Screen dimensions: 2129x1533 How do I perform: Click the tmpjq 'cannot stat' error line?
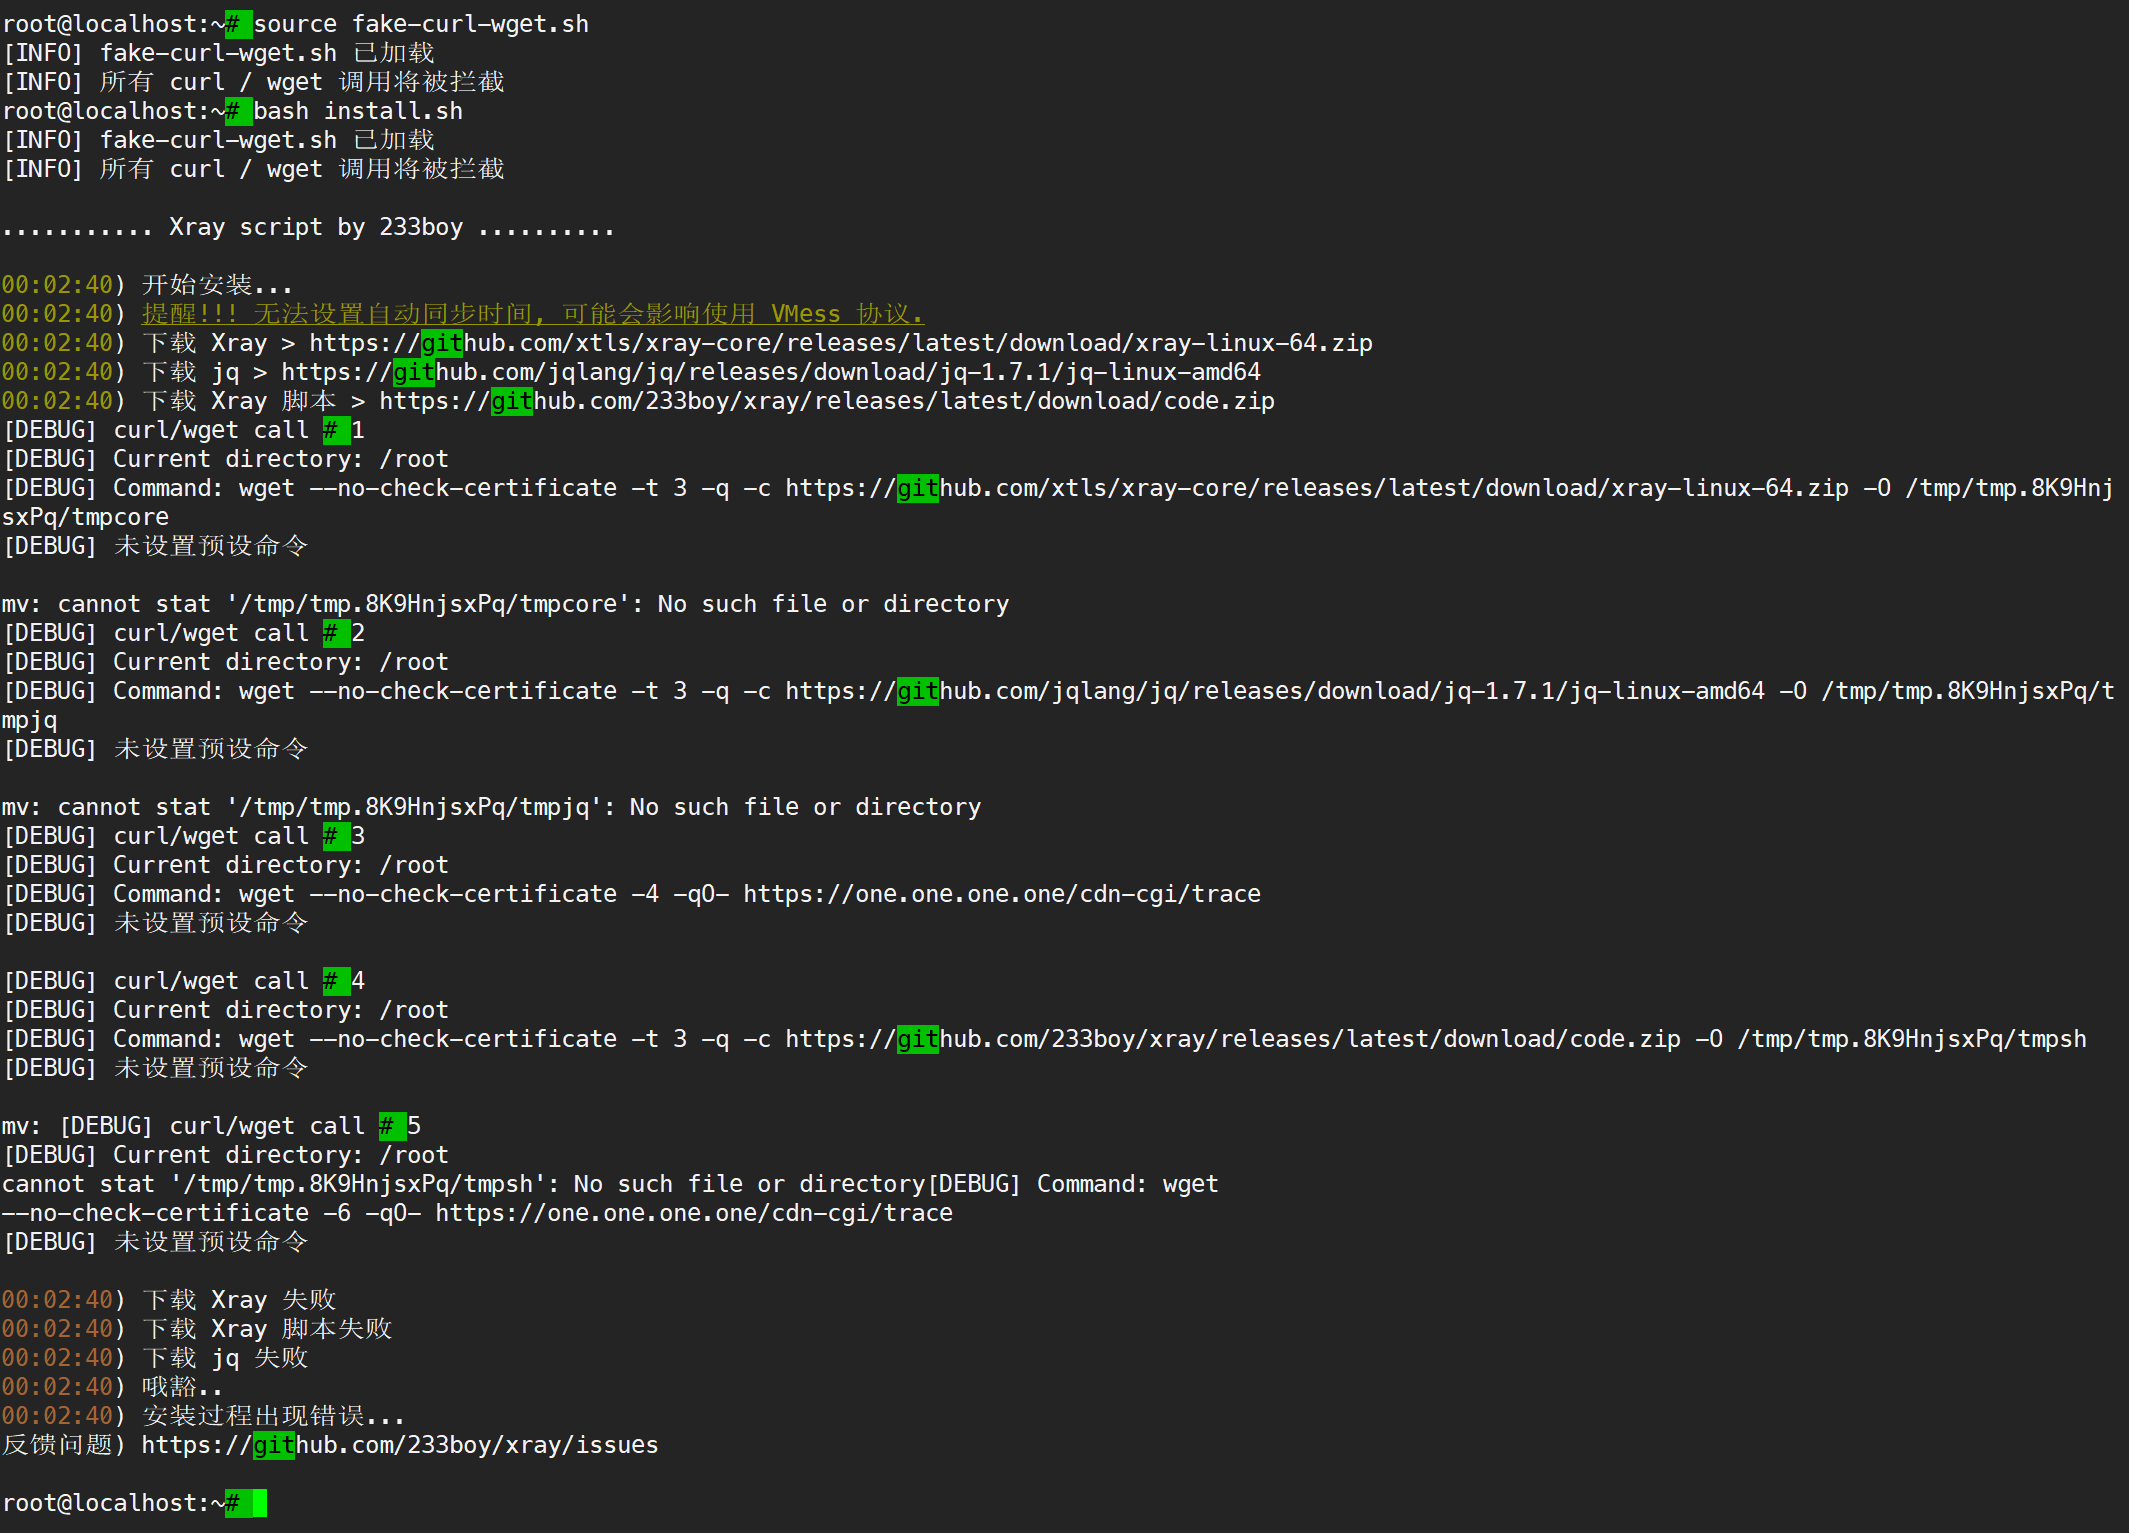point(491,807)
